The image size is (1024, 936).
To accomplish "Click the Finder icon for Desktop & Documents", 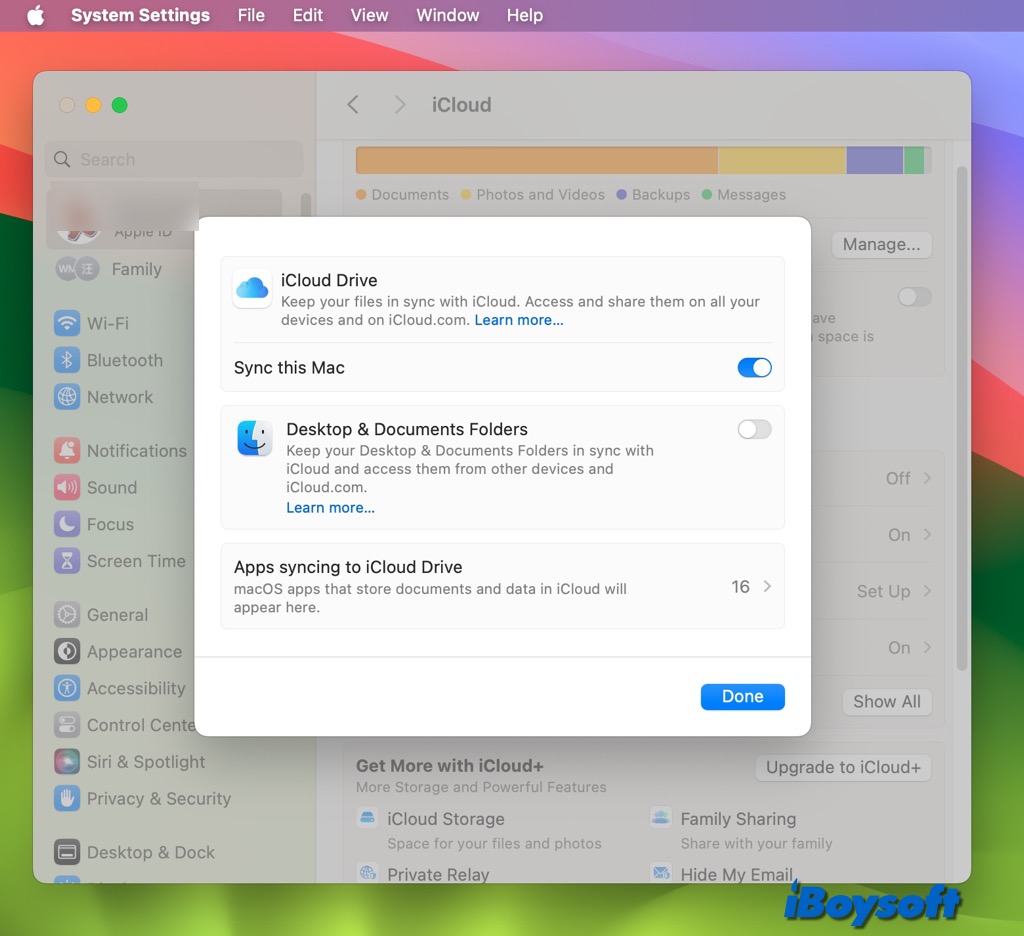I will (x=255, y=438).
